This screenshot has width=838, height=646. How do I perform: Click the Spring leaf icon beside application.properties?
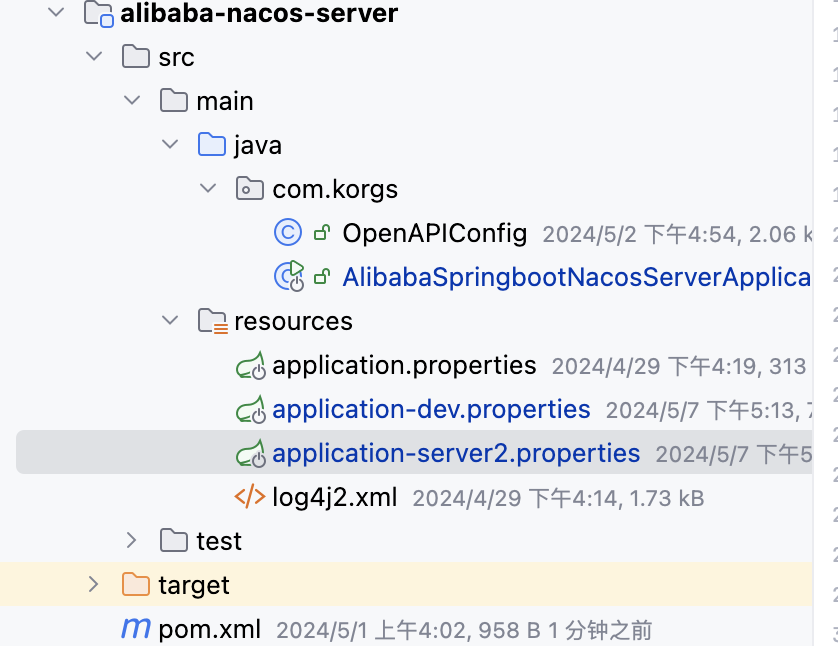(250, 365)
